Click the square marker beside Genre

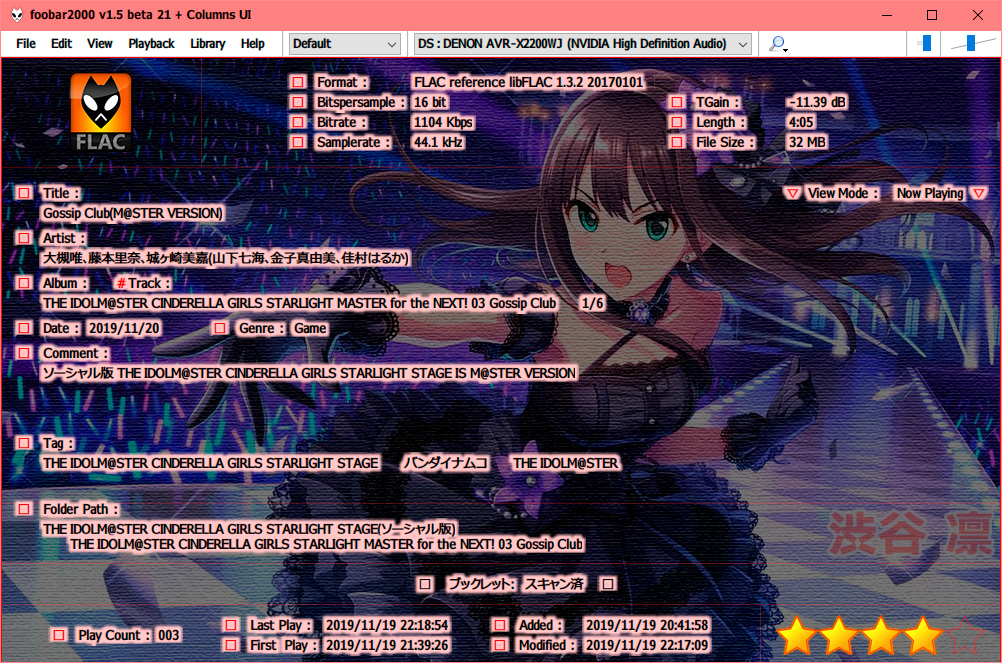click(x=220, y=328)
